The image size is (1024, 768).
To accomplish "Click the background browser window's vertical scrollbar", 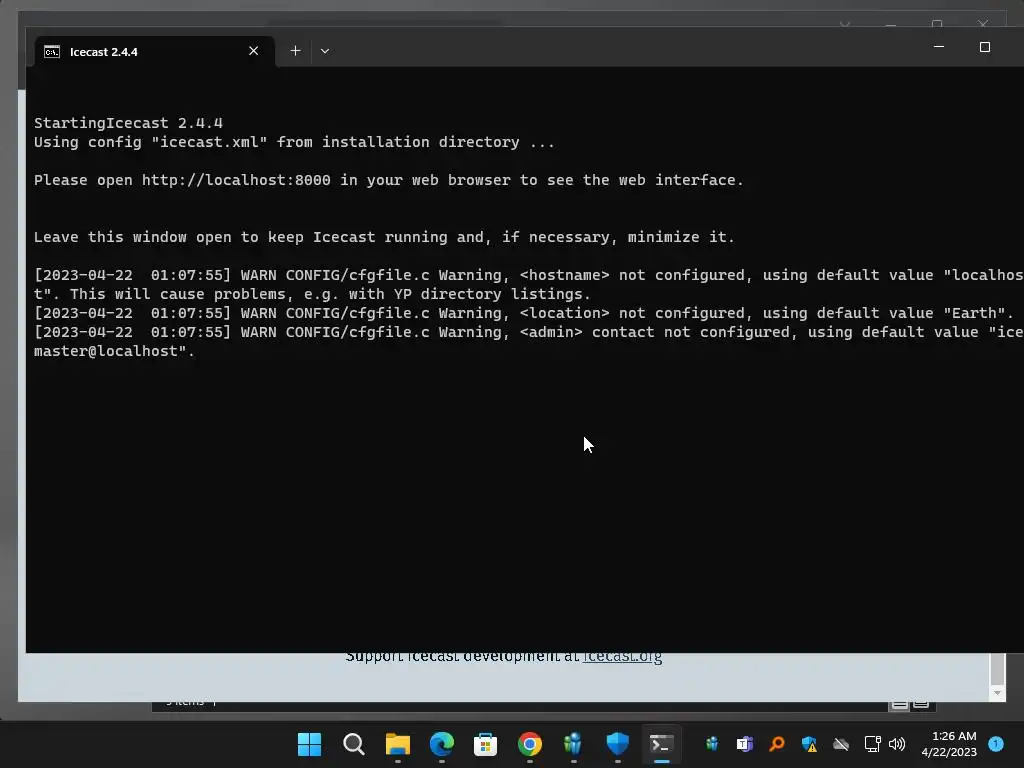I will [x=997, y=668].
